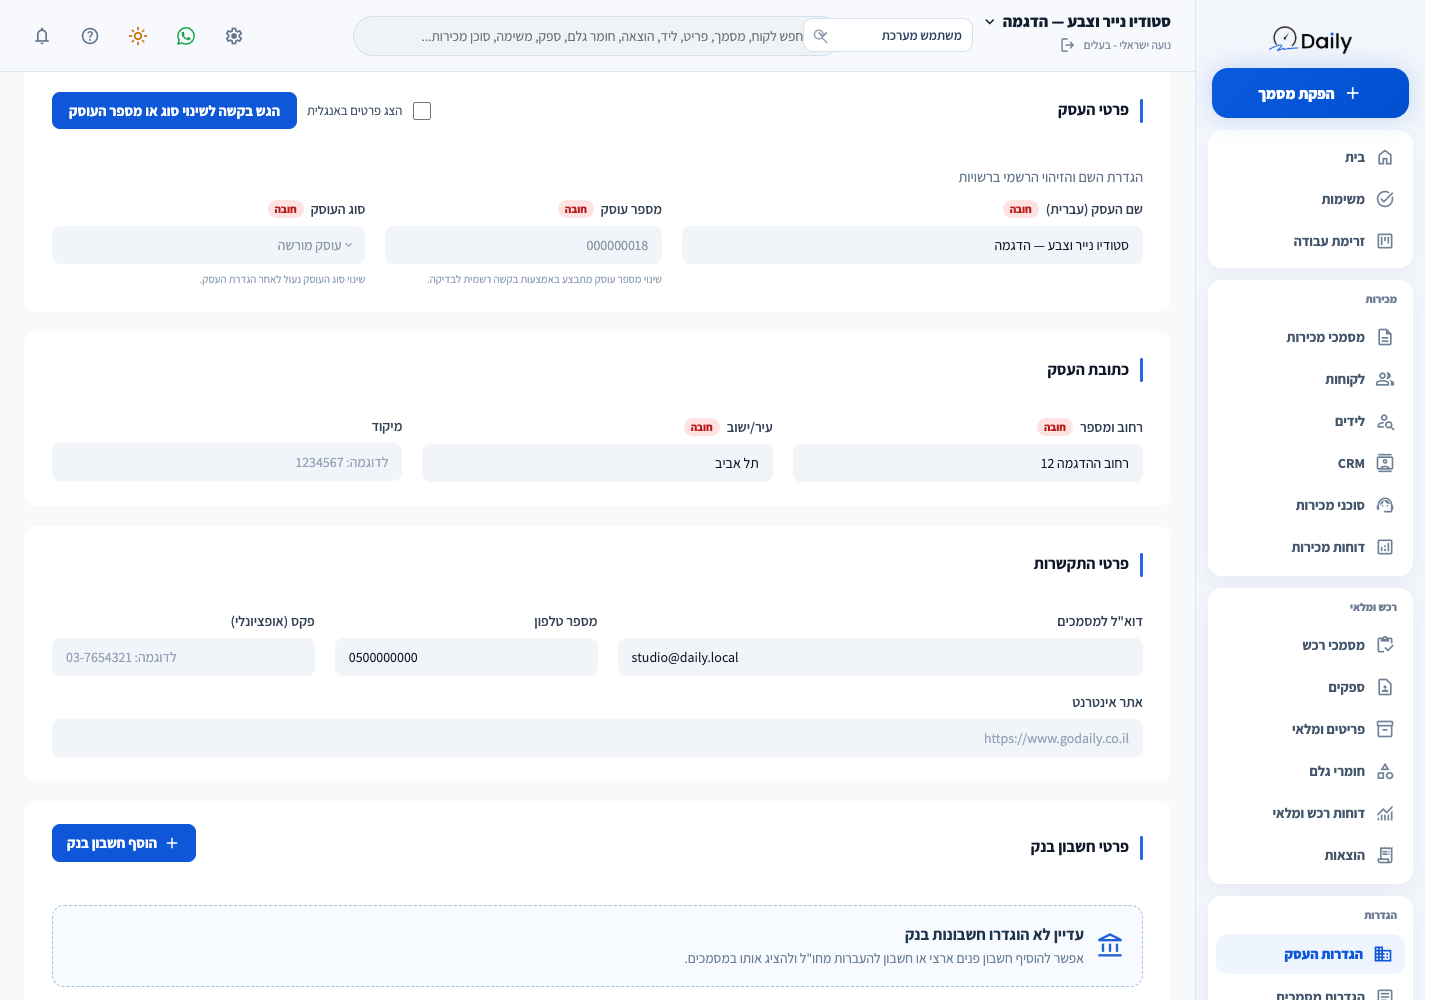Click the global search field

(595, 36)
